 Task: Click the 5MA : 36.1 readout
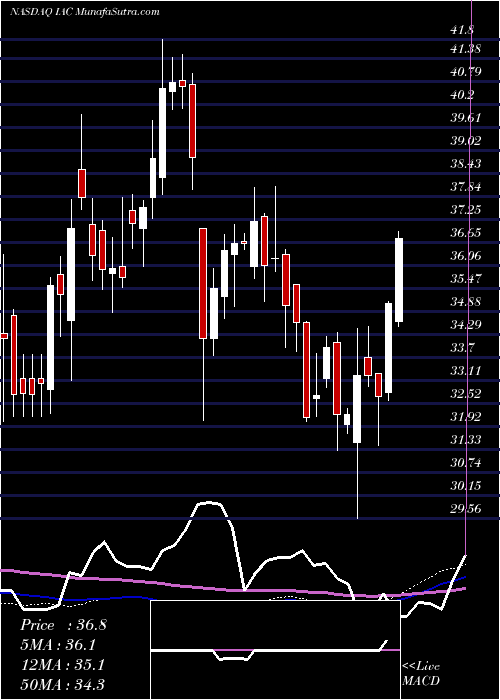58,644
